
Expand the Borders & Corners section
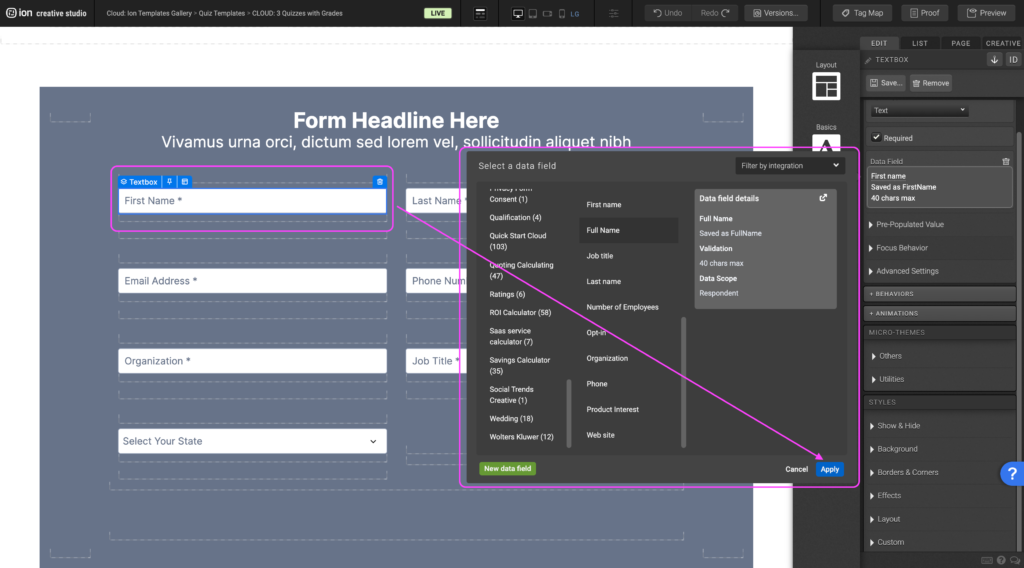[908, 472]
